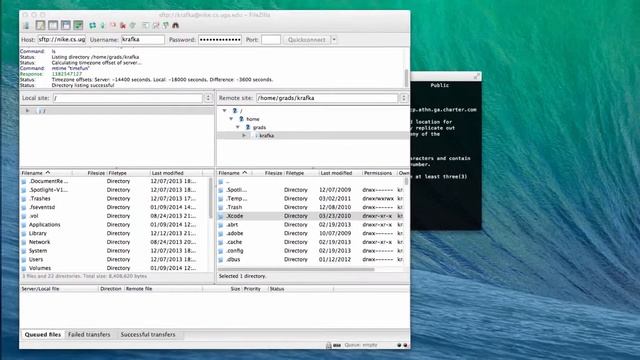
Task: Select 'System' in the local file list
Action: click(38, 251)
